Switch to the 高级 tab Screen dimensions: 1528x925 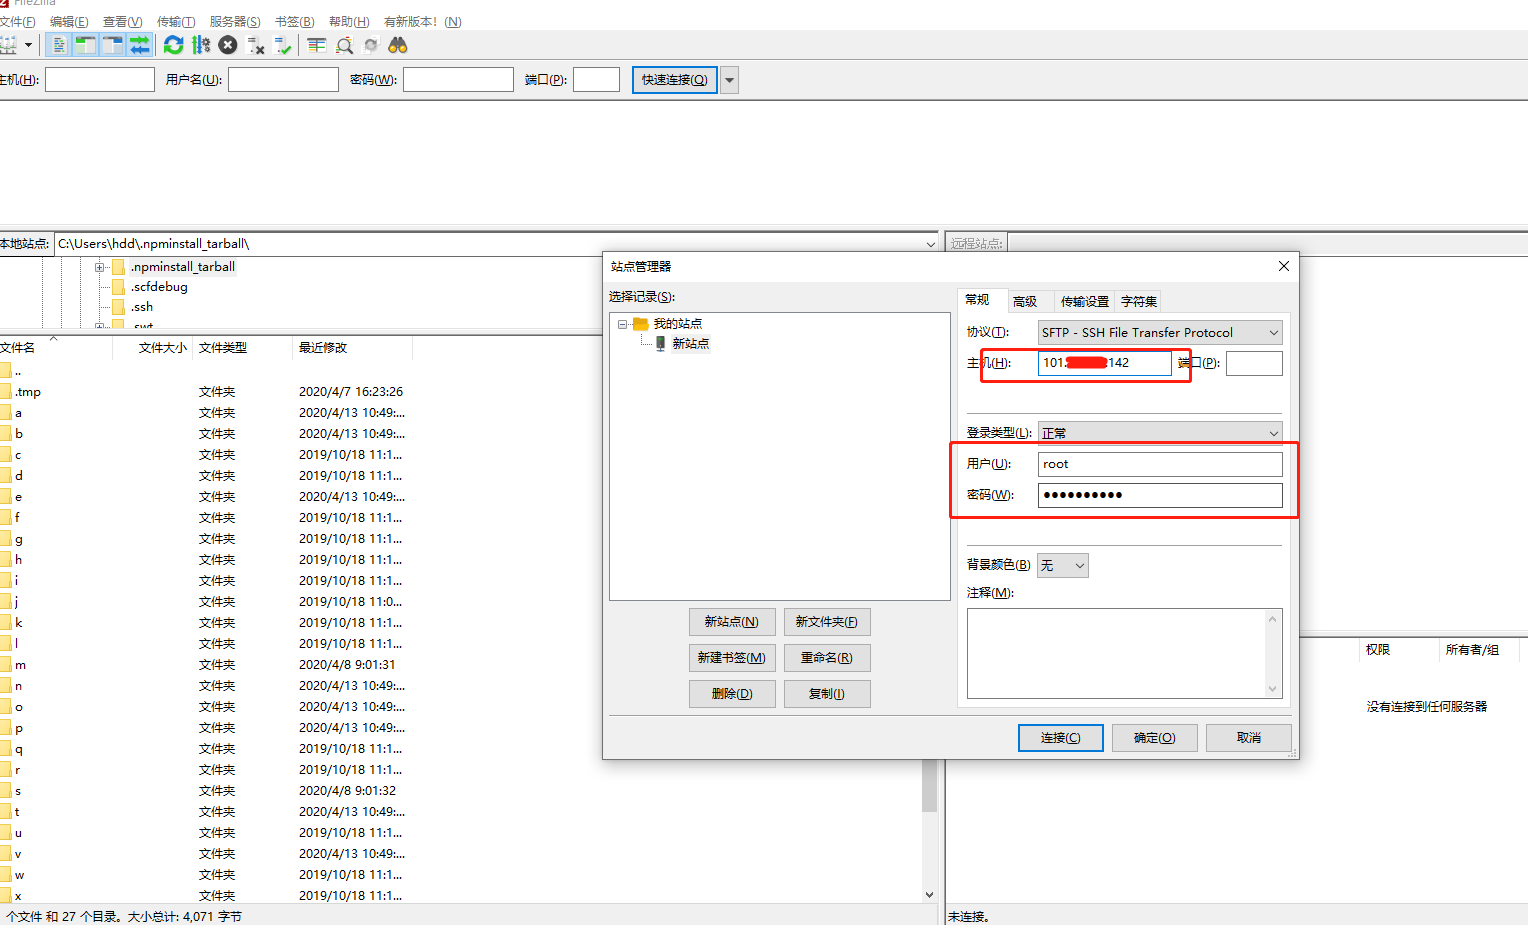(1025, 301)
